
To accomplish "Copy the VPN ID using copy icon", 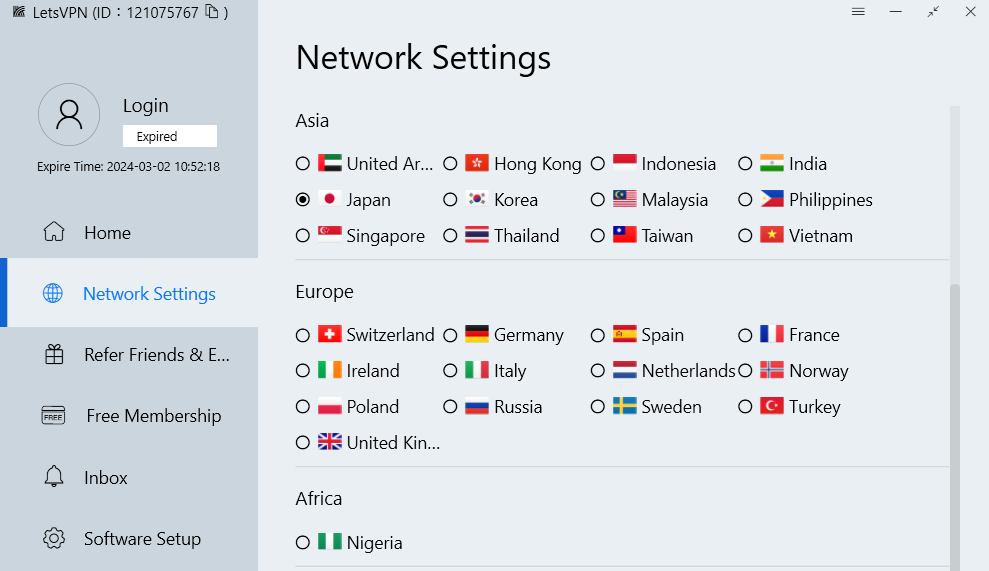I will tap(211, 12).
